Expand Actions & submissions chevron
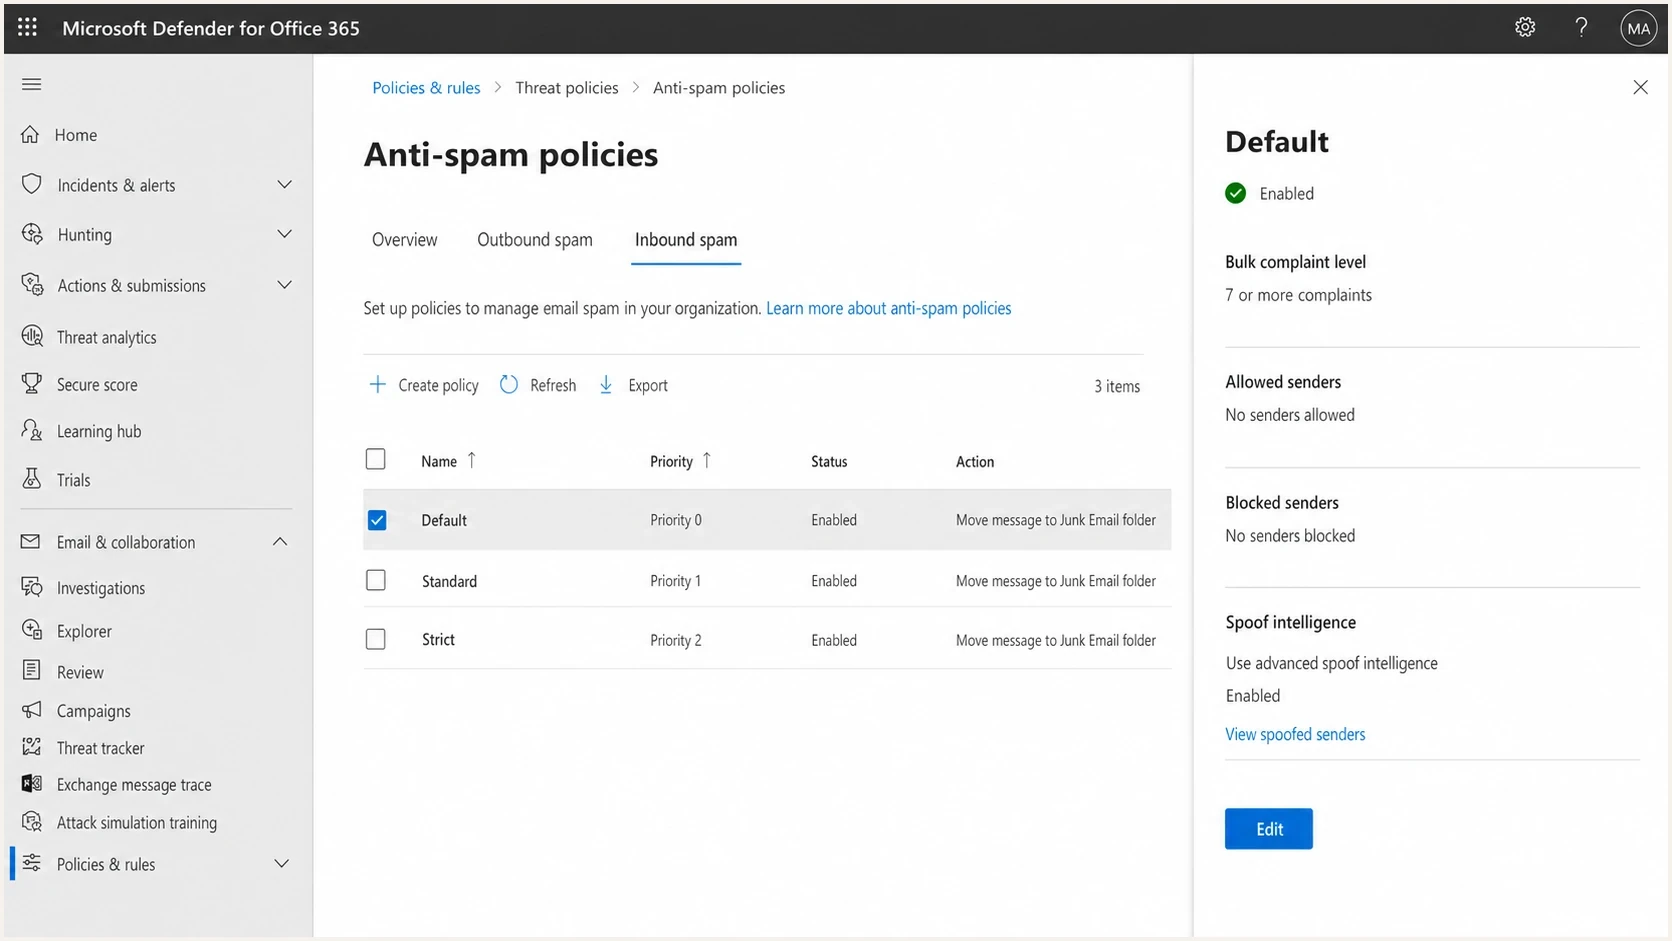 (x=284, y=285)
